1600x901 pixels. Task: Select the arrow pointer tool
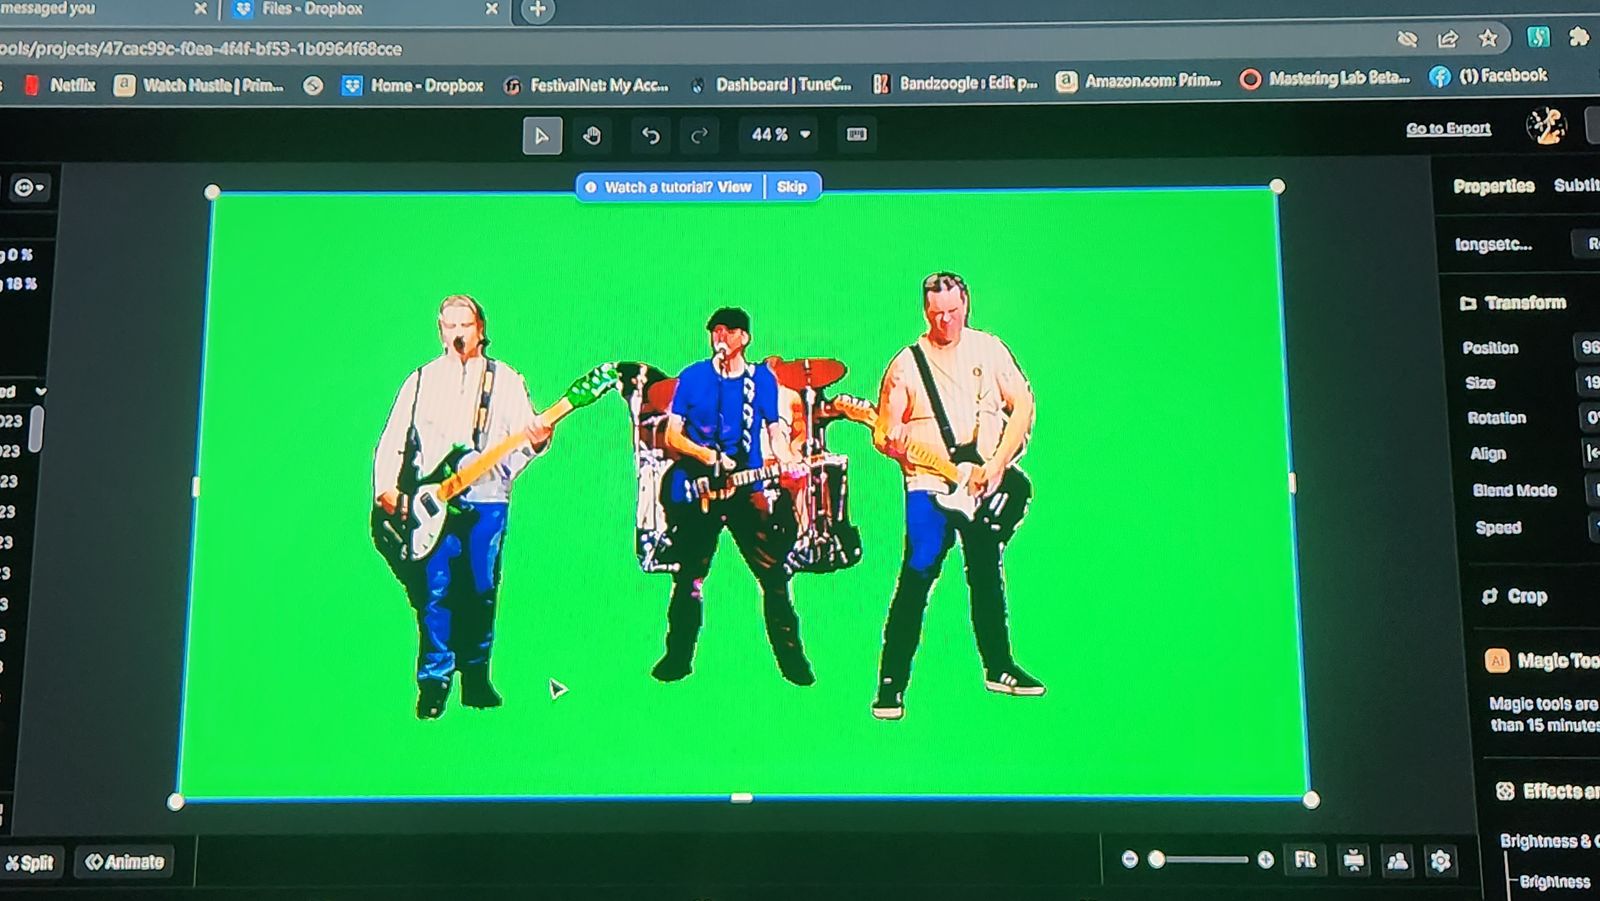tap(541, 136)
